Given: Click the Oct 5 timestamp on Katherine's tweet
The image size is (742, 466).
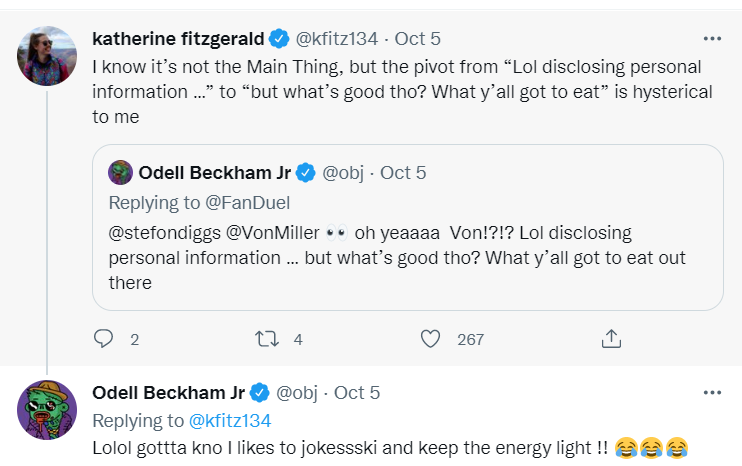Looking at the screenshot, I should click(x=417, y=39).
